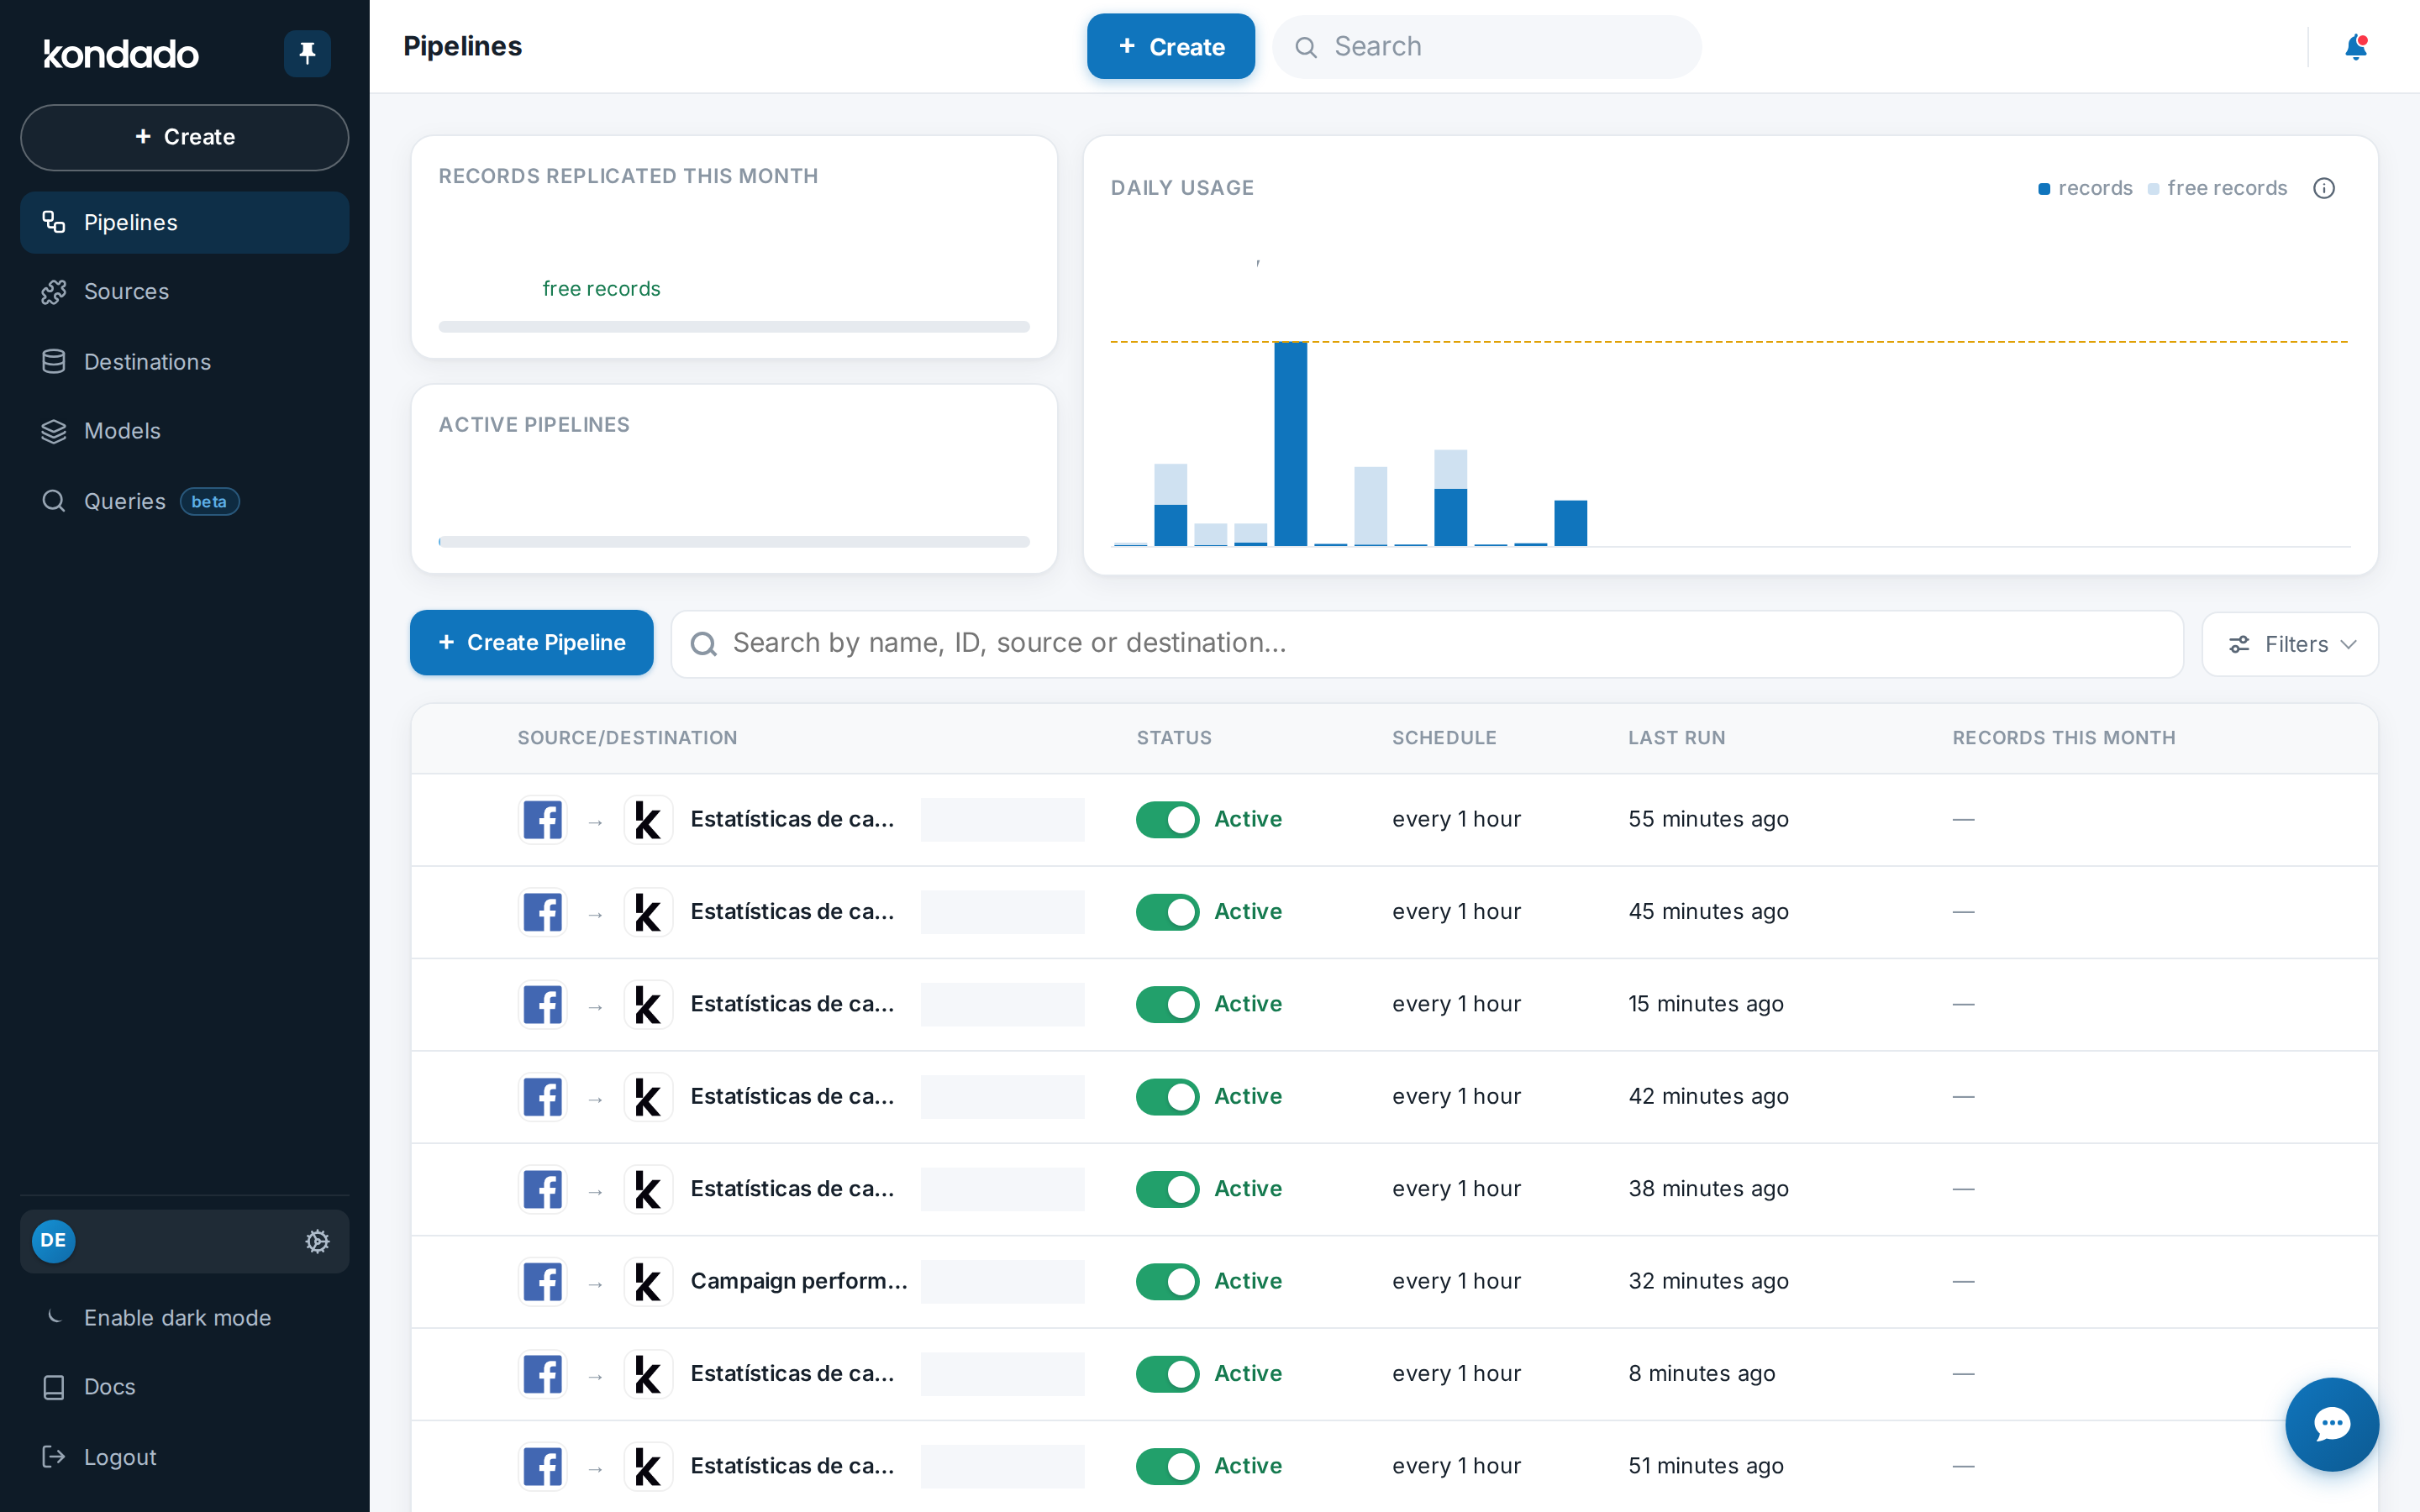The image size is (2420, 1512).
Task: Click Kondado destination icon in 51 minutes ago row
Action: 648,1466
